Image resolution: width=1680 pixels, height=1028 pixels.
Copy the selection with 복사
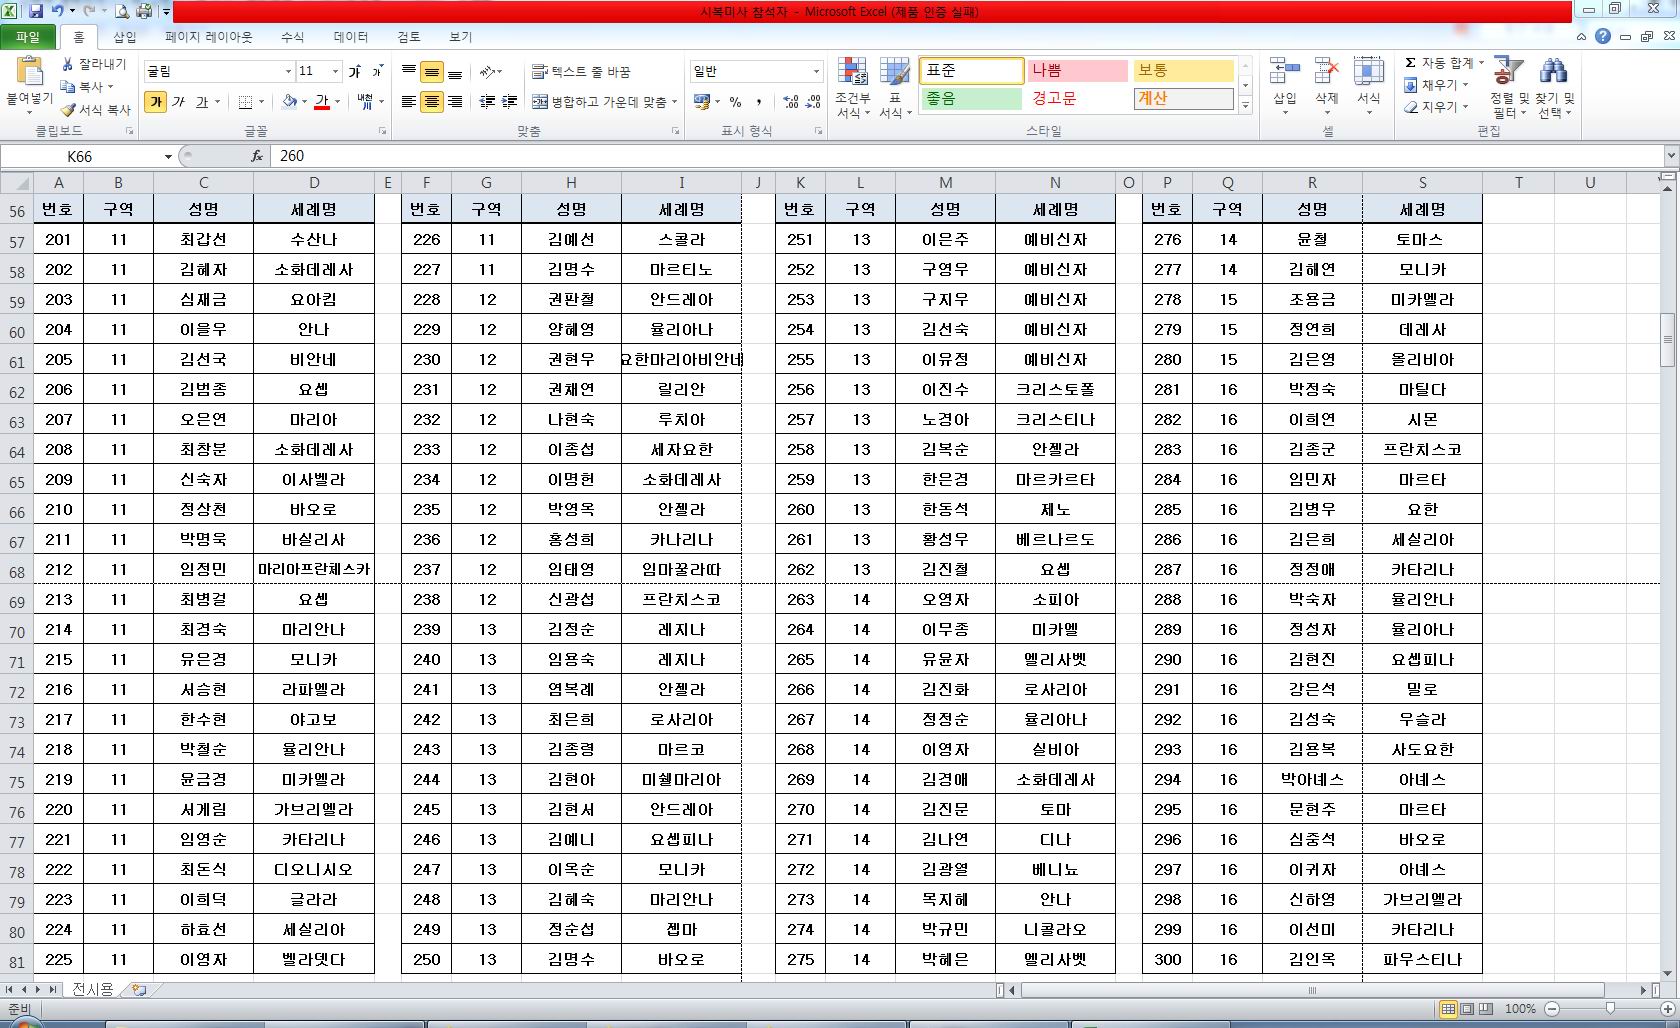click(86, 86)
